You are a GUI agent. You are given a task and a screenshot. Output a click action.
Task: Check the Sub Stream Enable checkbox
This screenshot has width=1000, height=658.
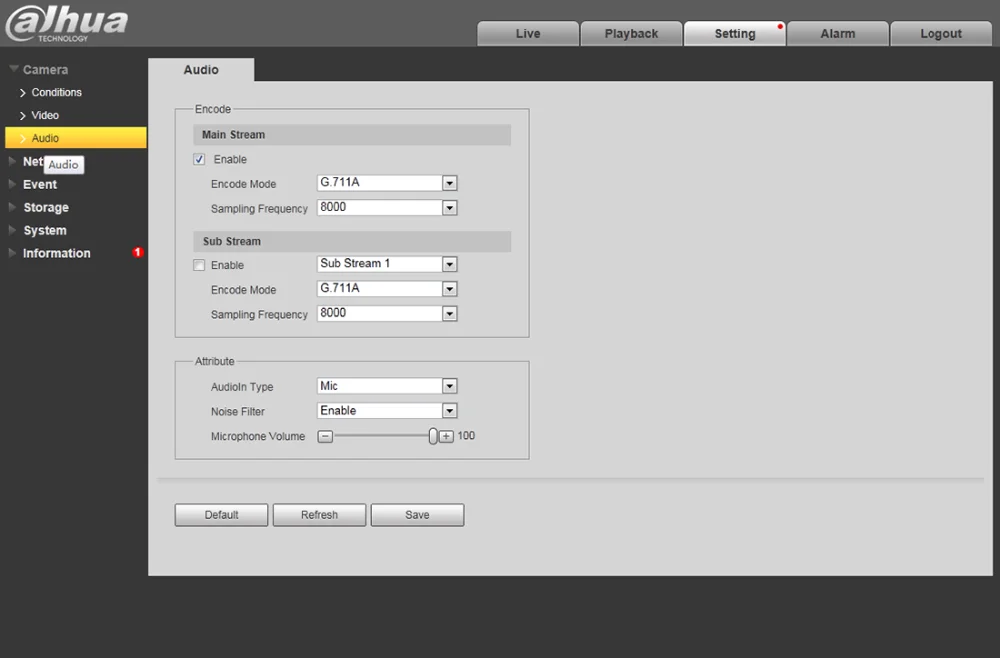coord(199,265)
